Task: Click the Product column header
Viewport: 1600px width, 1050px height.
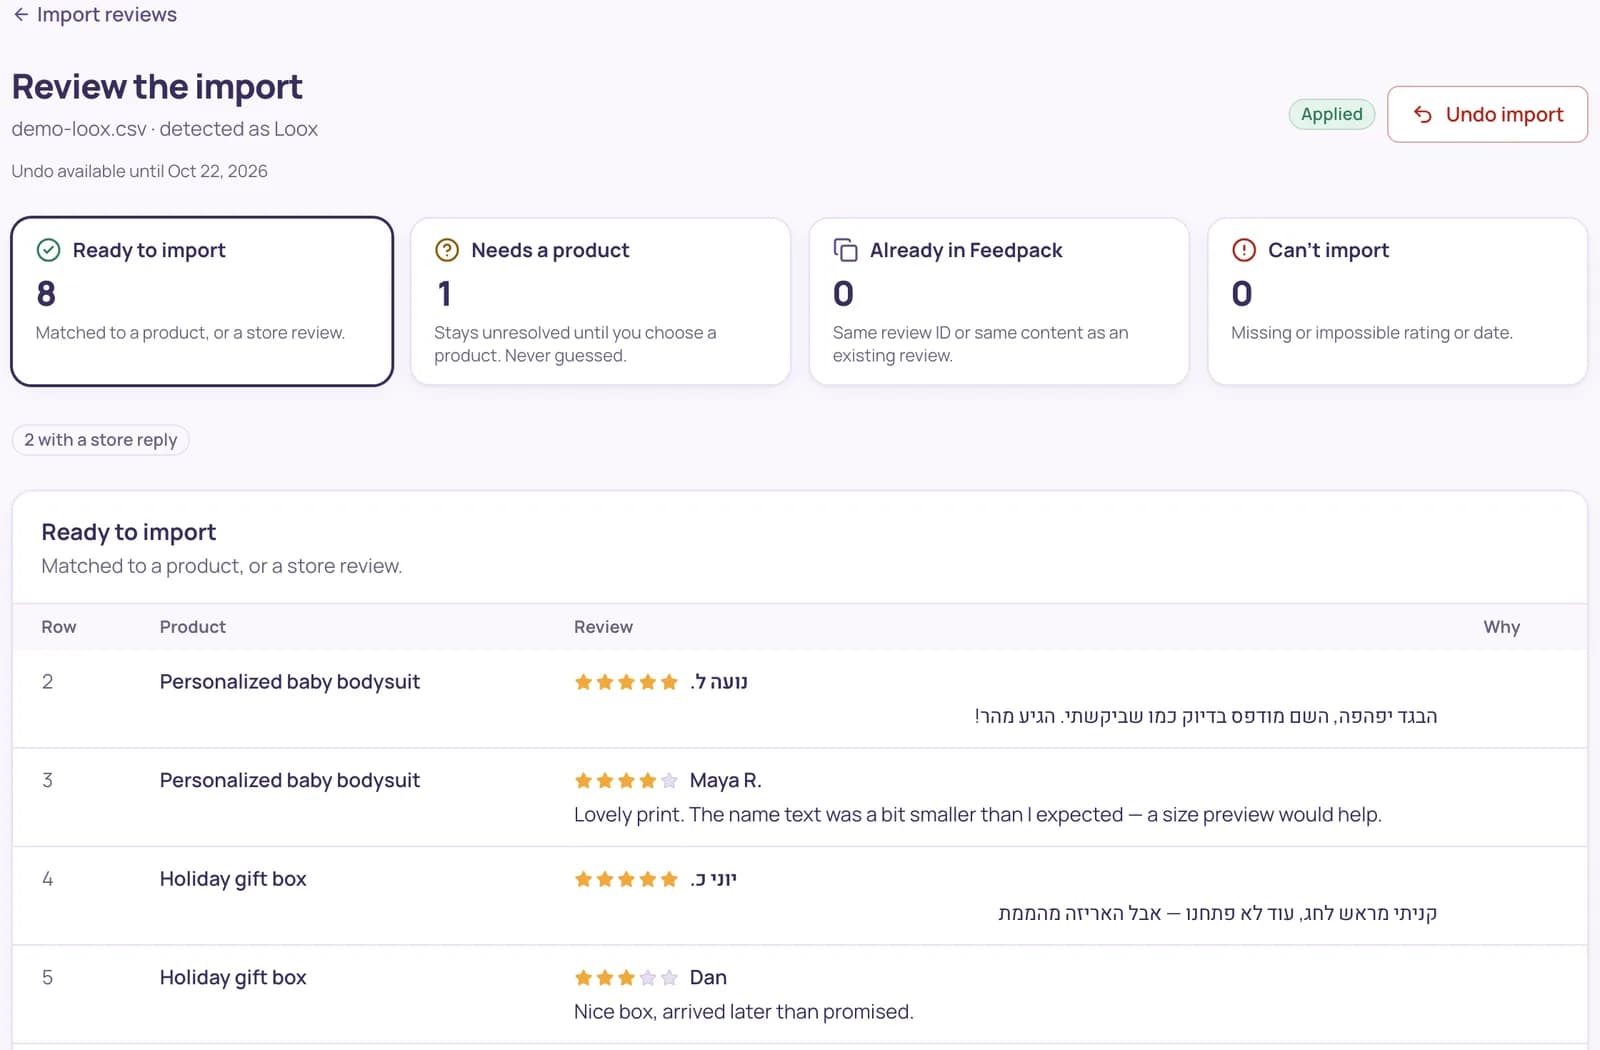Action: pos(193,627)
